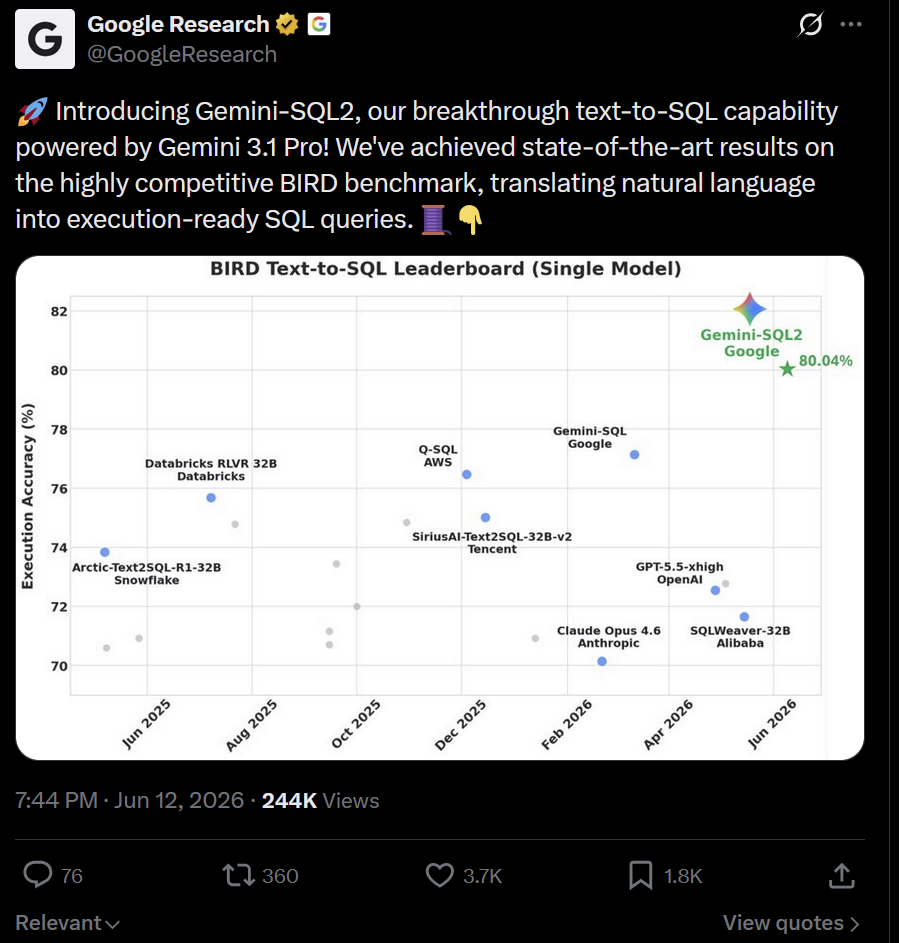Viewport: 899px width, 943px height.
Task: Click the Google affiliation logo badge
Action: pyautogui.click(x=319, y=24)
